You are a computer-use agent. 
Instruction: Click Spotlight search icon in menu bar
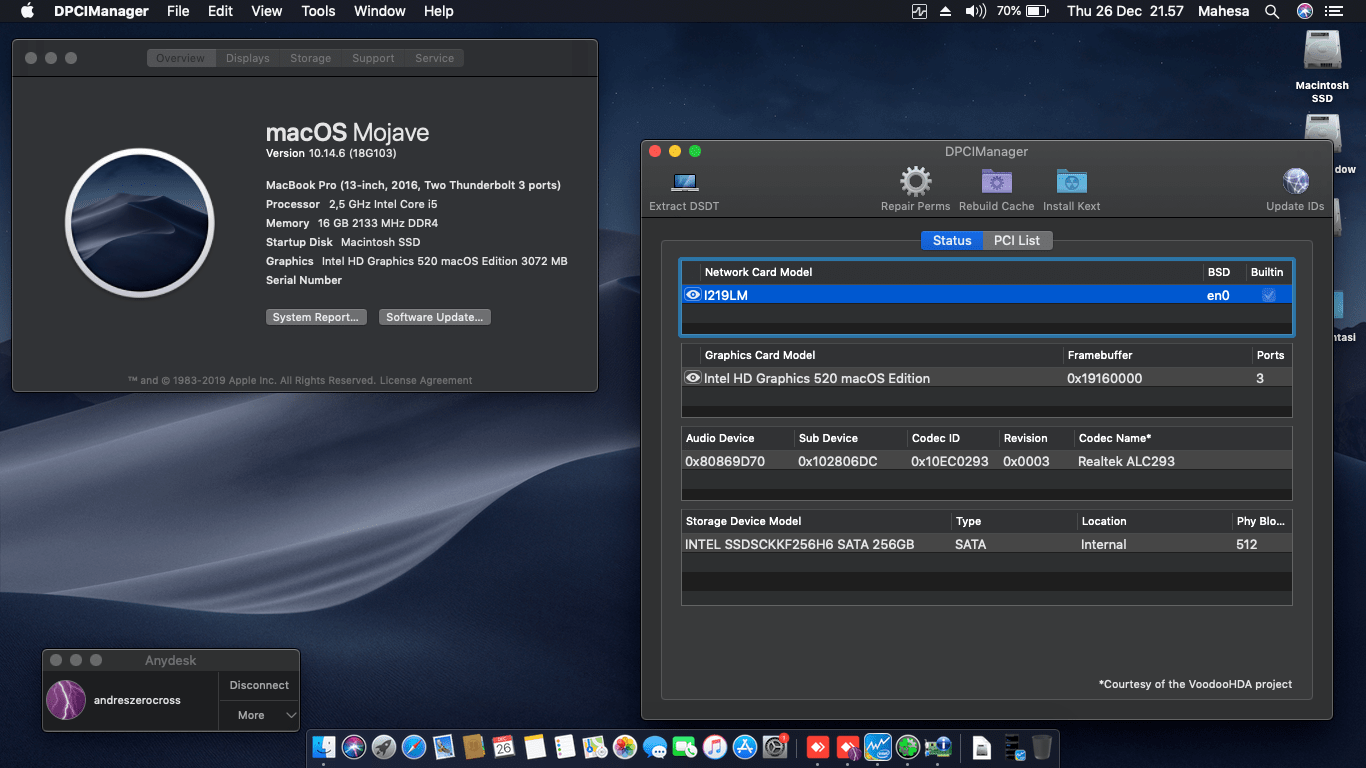click(x=1272, y=11)
